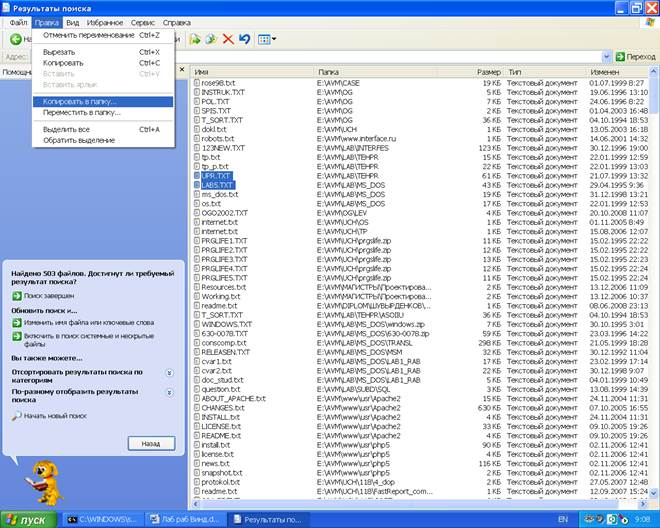Sort by the Размер column header

point(470,72)
